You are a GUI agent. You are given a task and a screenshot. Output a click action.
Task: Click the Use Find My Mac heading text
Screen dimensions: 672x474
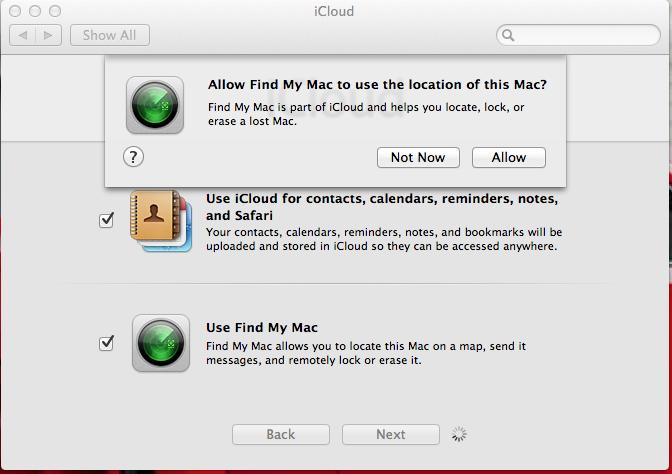click(x=262, y=327)
